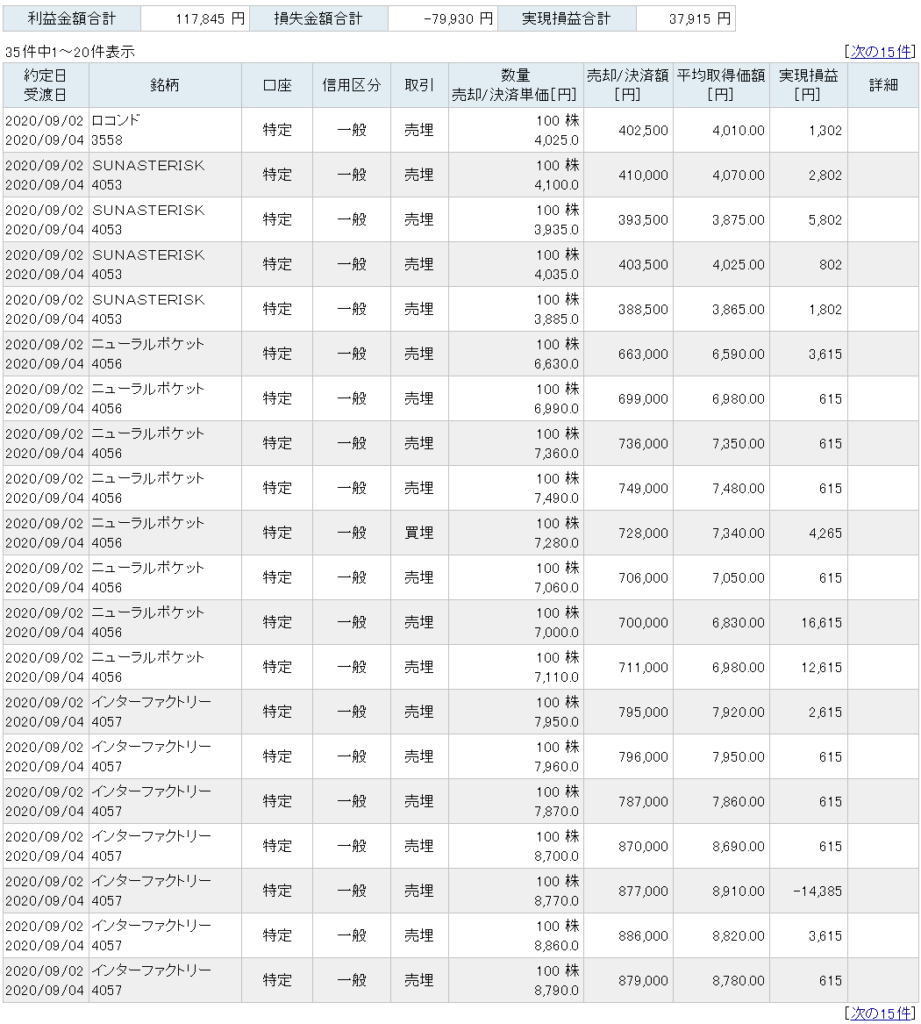Viewport: 921px width, 1024px height.
Task: Select the 信用区分 column header
Action: 351,86
